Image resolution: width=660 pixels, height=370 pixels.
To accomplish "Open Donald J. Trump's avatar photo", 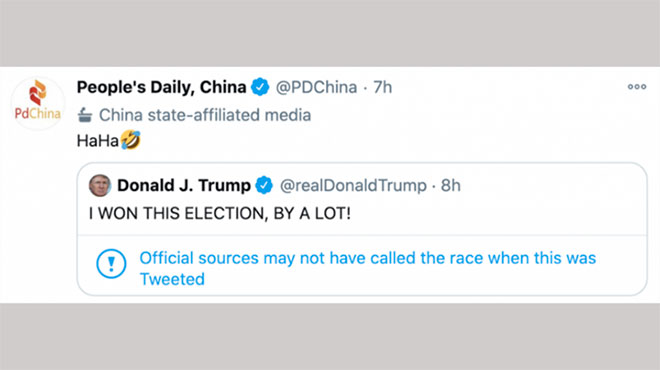I will click(x=100, y=185).
